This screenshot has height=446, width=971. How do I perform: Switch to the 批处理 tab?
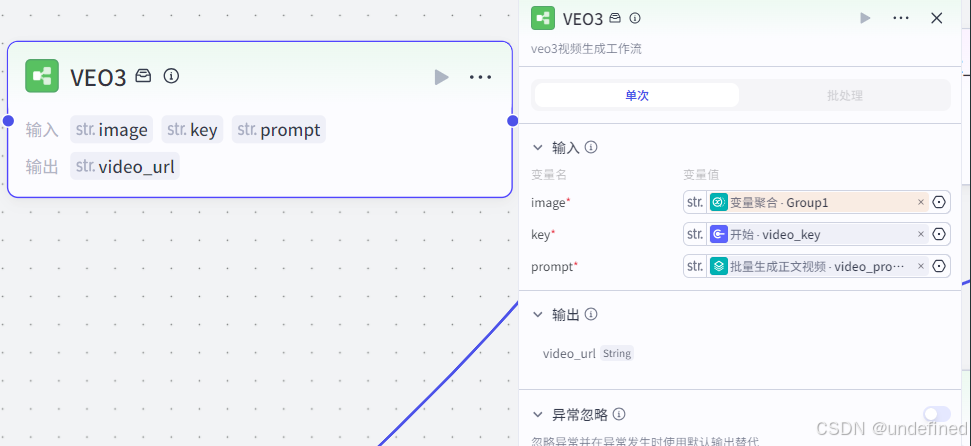coord(845,95)
